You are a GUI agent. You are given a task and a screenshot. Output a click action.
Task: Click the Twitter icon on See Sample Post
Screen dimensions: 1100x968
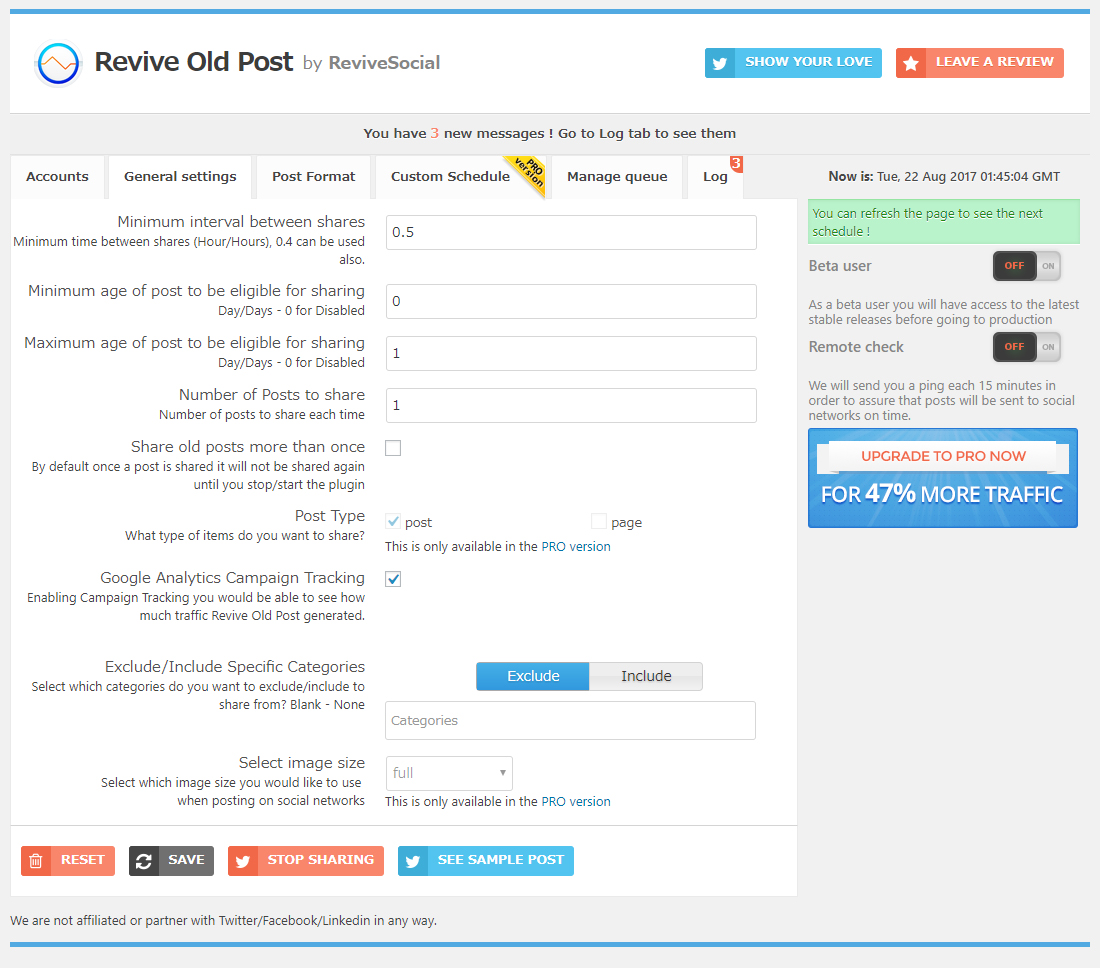413,861
